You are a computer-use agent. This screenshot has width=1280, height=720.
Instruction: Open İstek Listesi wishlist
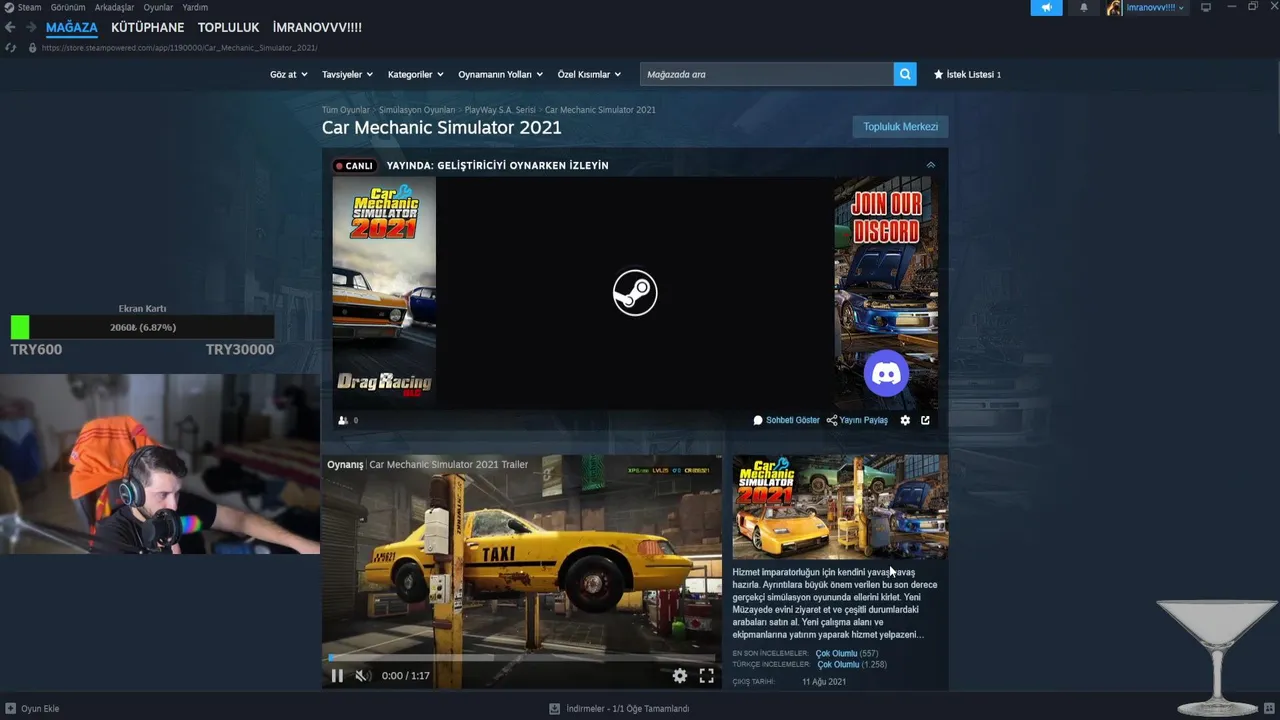pos(967,74)
